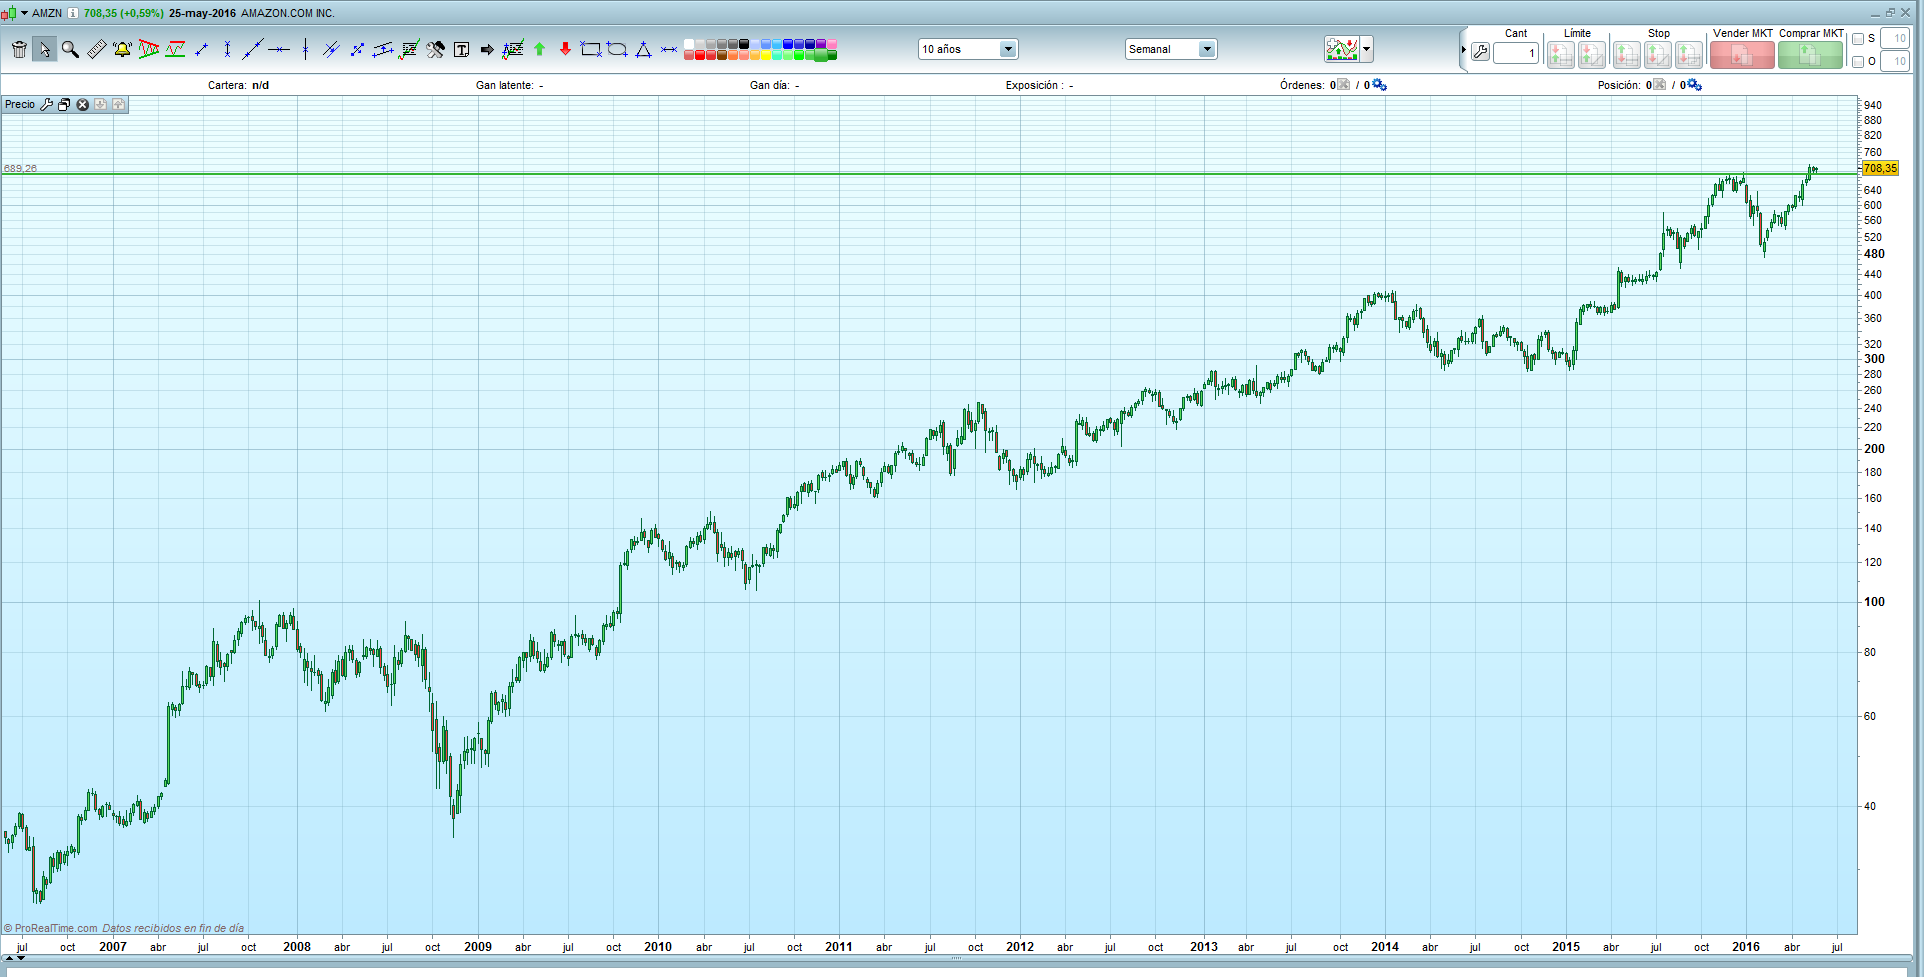The width and height of the screenshot is (1924, 977).
Task: Select the zoom magnifier tool
Action: pyautogui.click(x=70, y=48)
